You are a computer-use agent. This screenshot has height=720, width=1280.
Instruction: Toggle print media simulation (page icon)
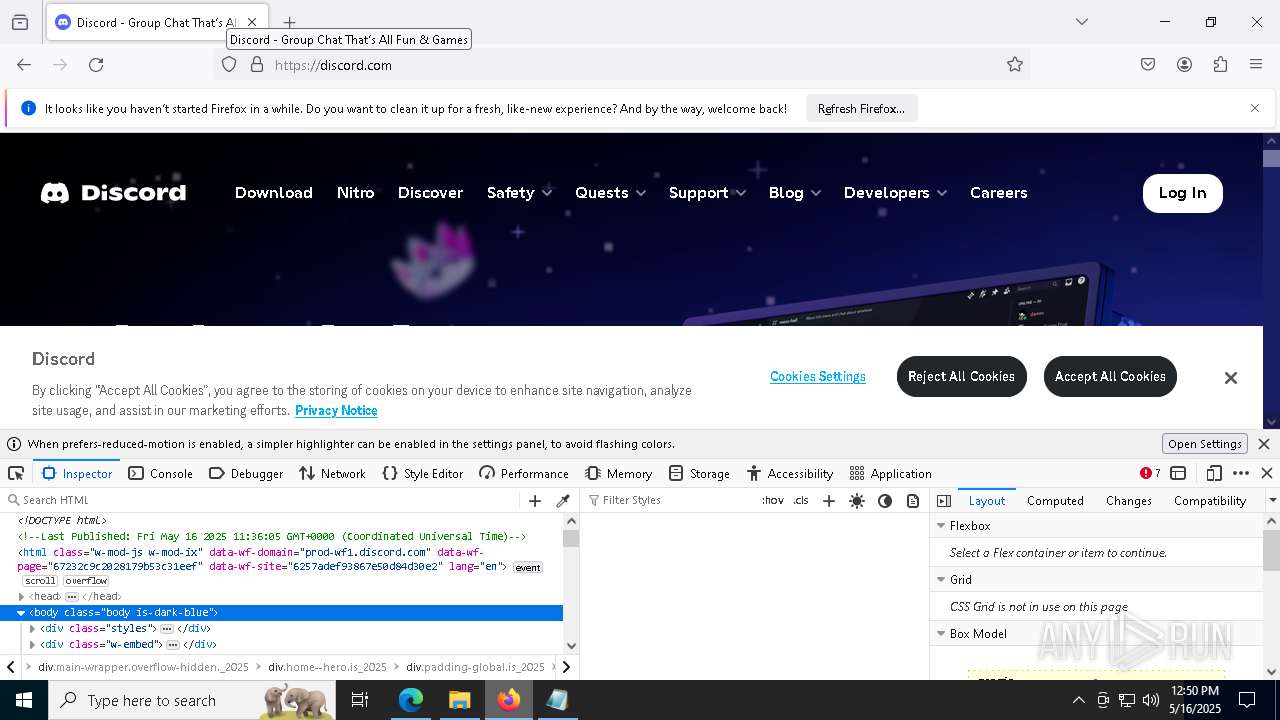coord(913,501)
